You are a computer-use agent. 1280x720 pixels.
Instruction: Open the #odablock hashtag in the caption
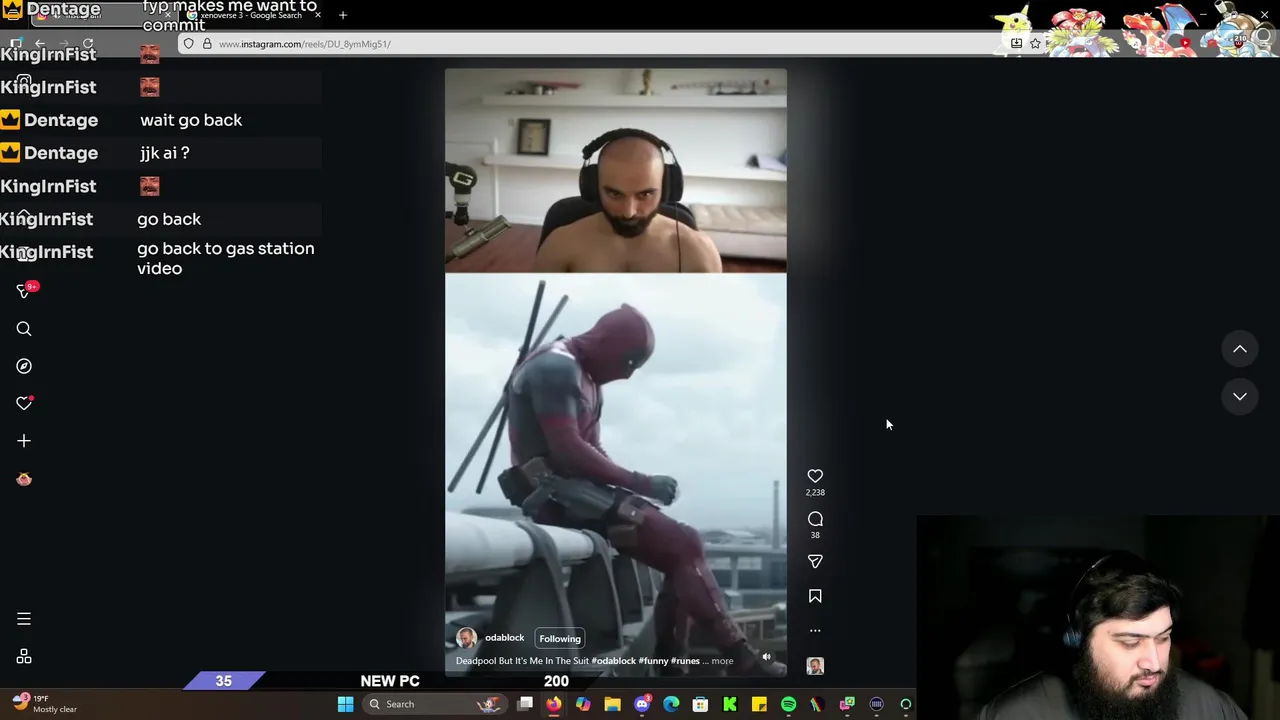pyautogui.click(x=614, y=661)
